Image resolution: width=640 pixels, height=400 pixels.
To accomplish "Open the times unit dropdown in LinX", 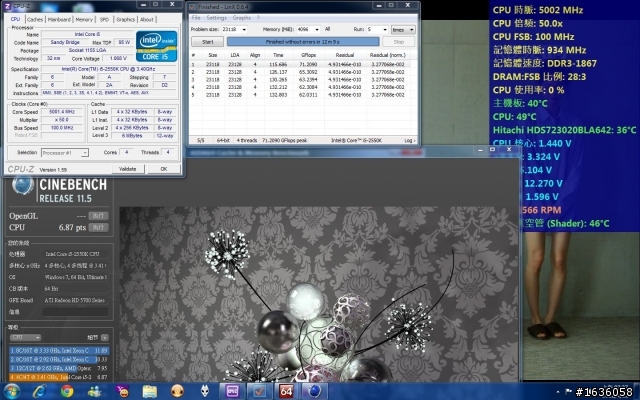I will (x=403, y=29).
